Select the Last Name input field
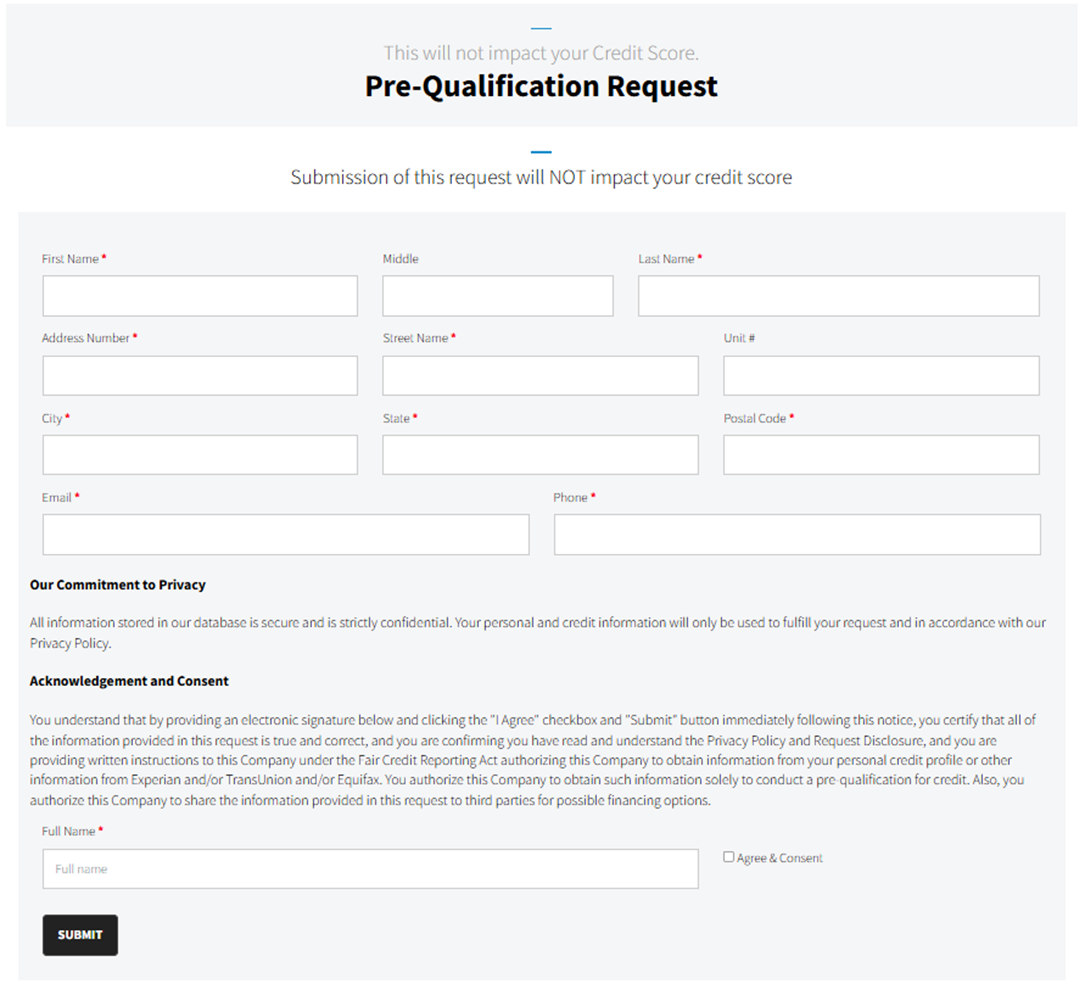The width and height of the screenshot is (1085, 984). (x=838, y=296)
